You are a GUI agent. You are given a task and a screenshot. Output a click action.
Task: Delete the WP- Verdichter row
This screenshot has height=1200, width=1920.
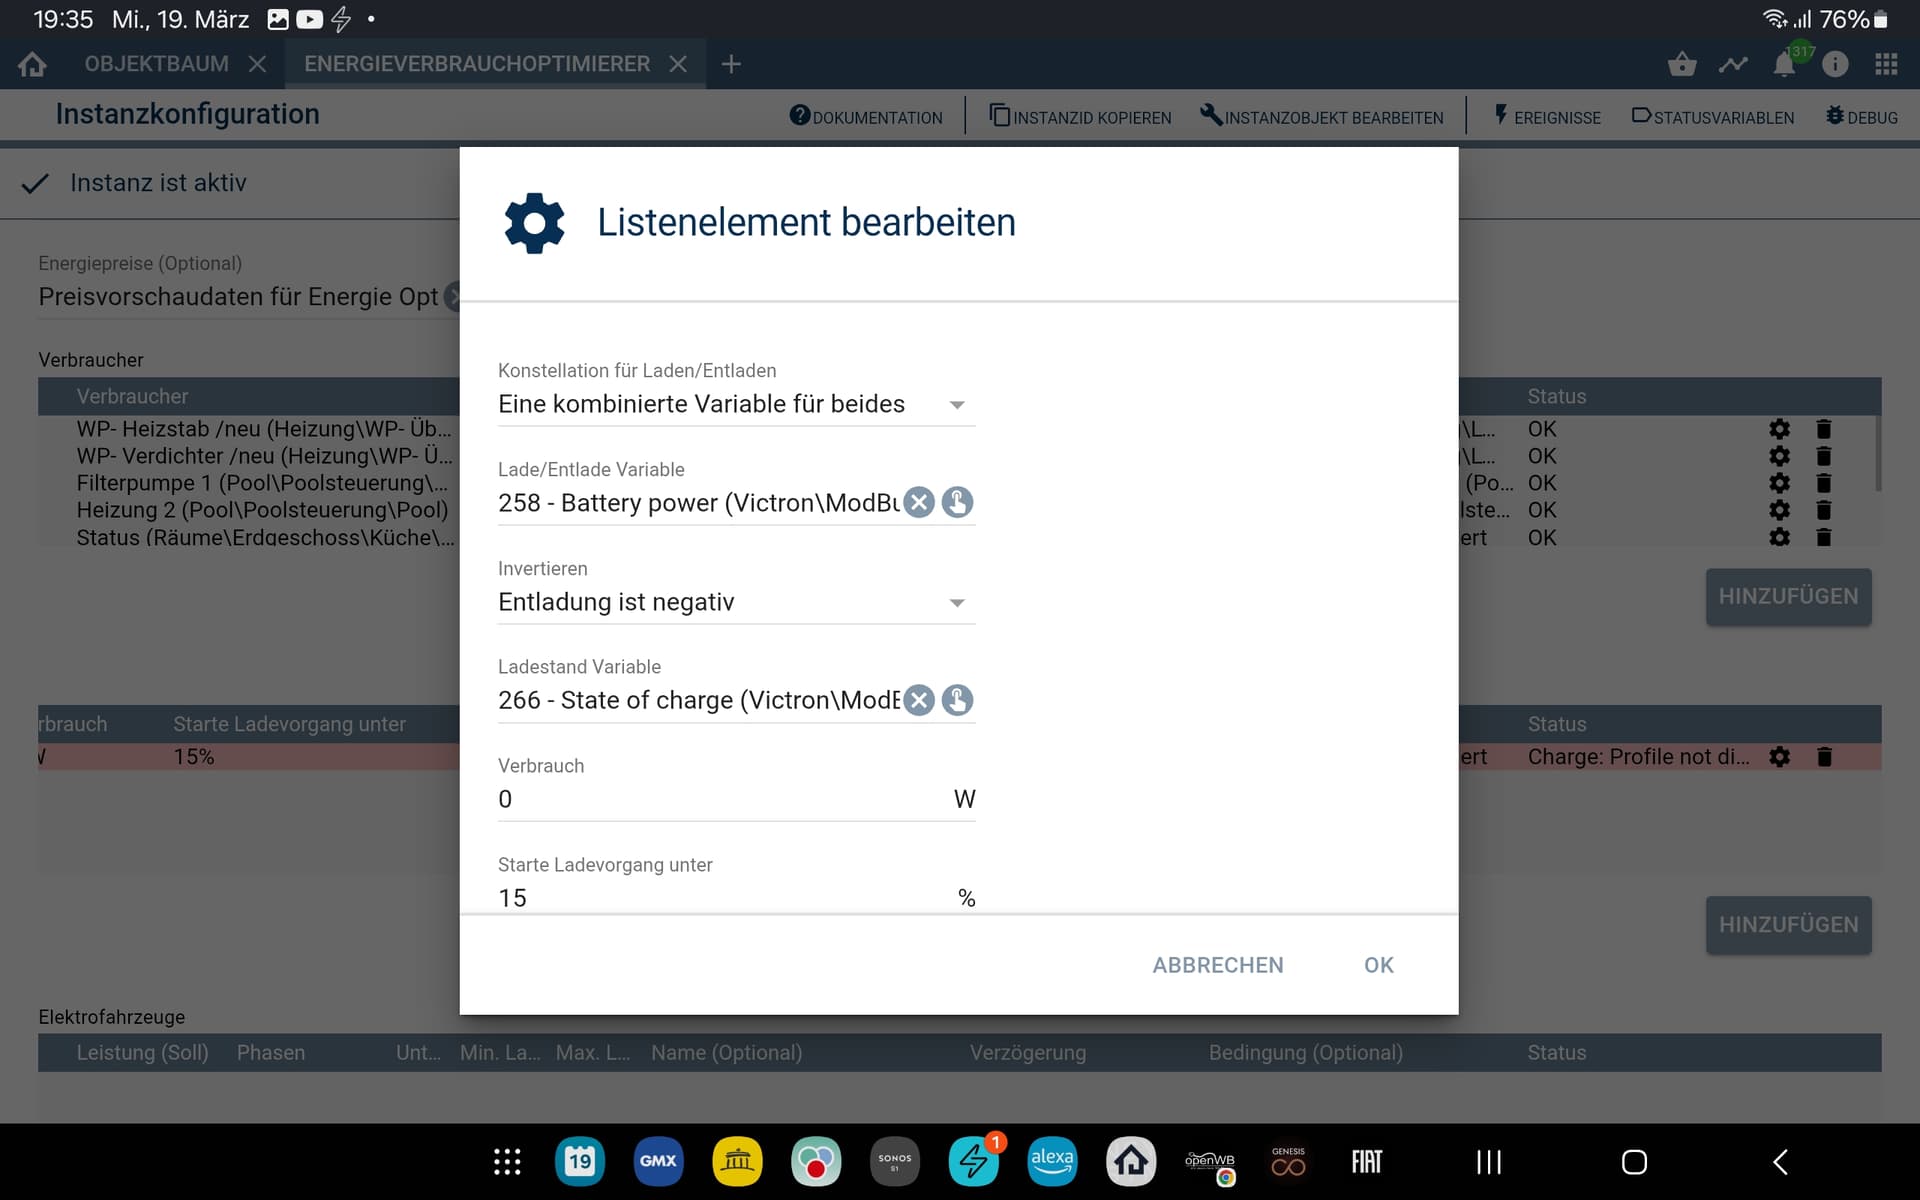click(1823, 456)
